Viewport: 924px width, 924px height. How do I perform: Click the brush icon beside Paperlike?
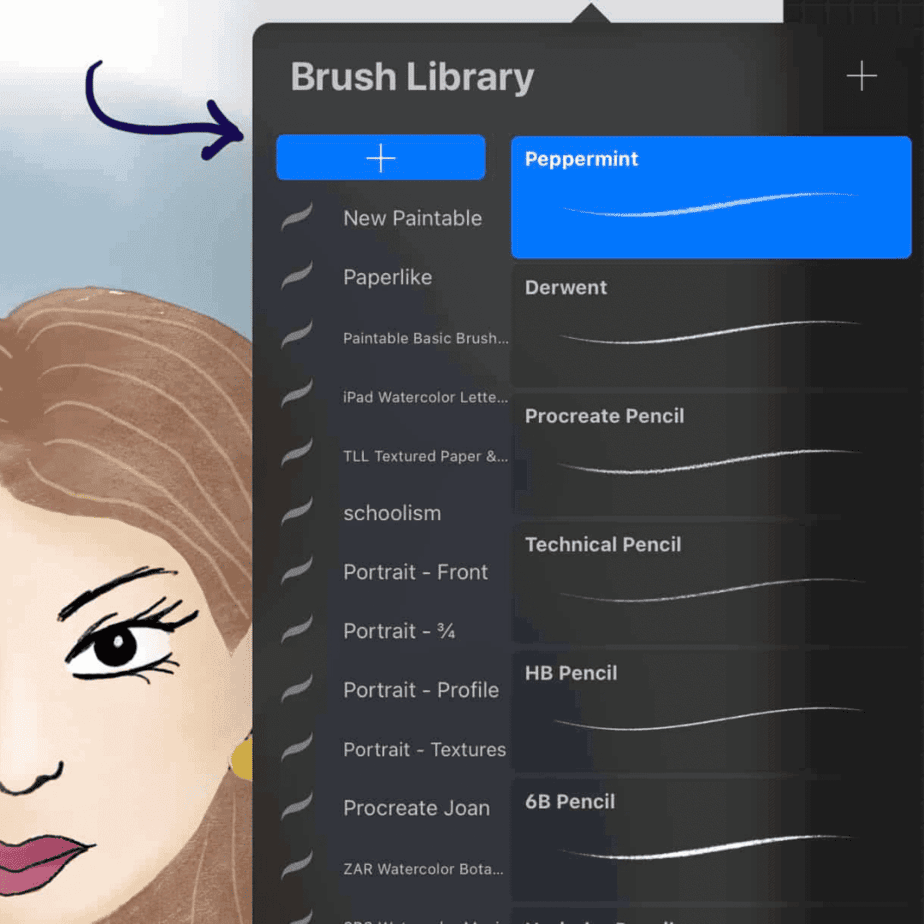(297, 276)
